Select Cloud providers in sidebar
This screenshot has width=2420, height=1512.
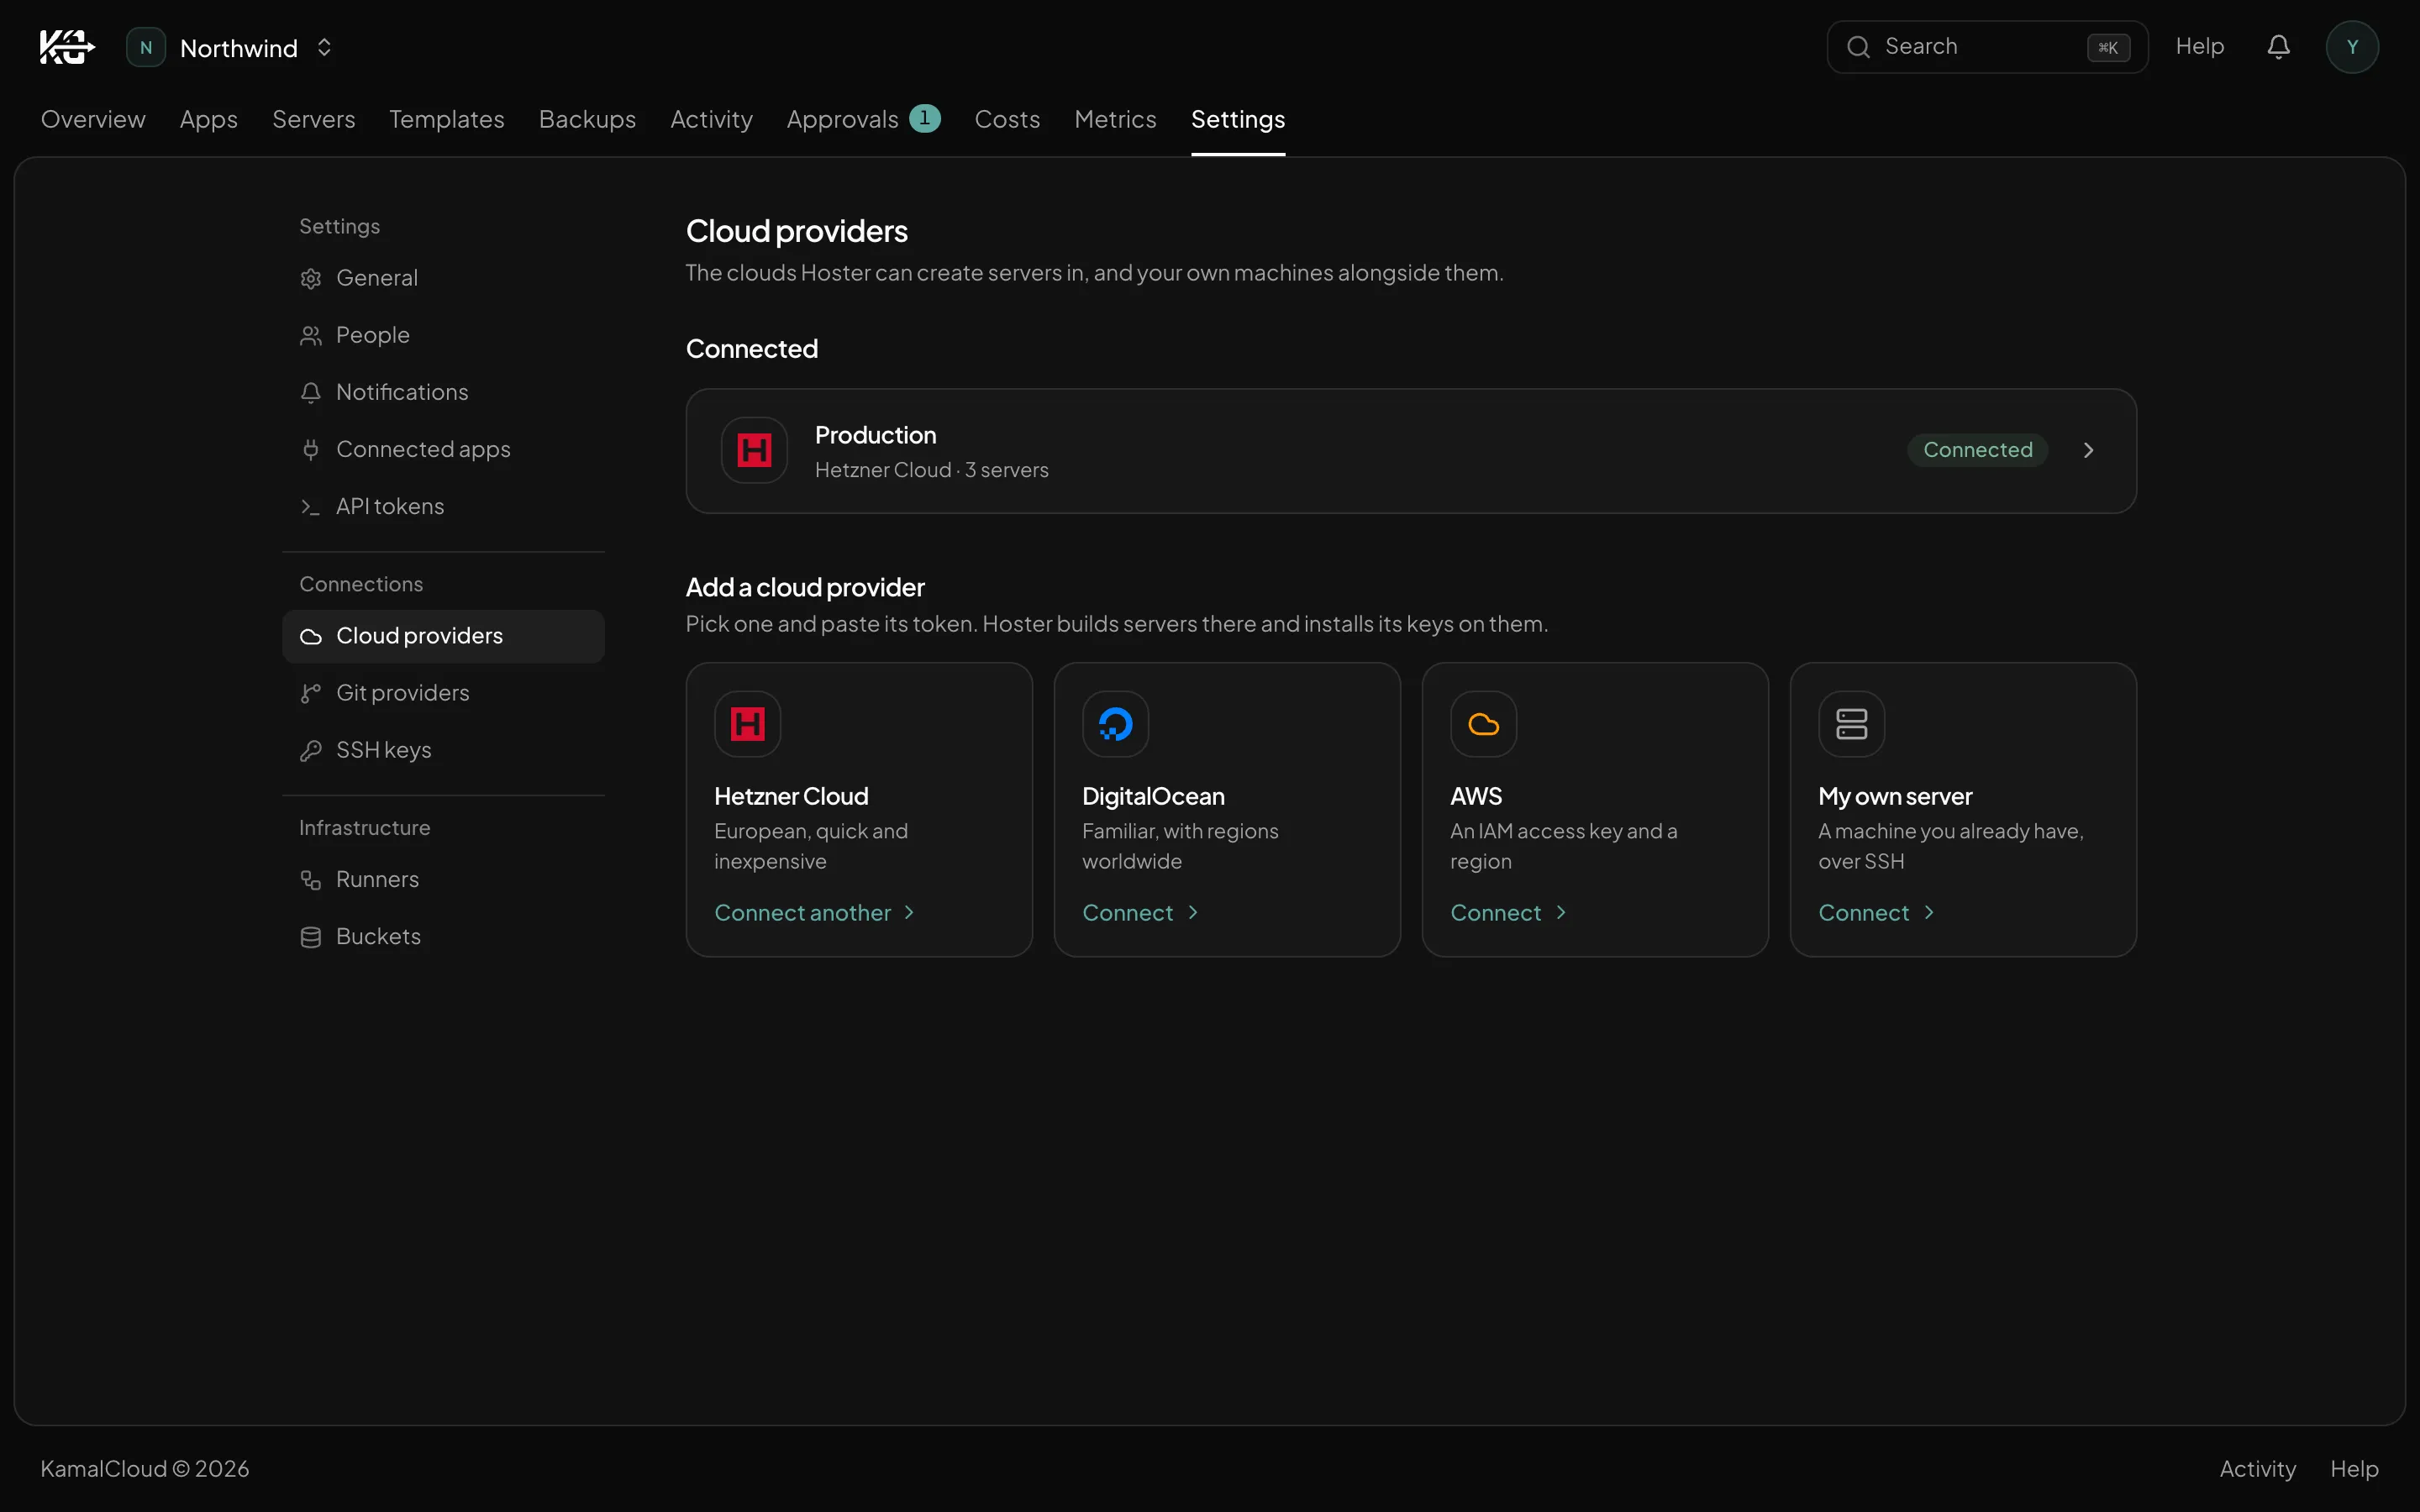[x=443, y=636]
